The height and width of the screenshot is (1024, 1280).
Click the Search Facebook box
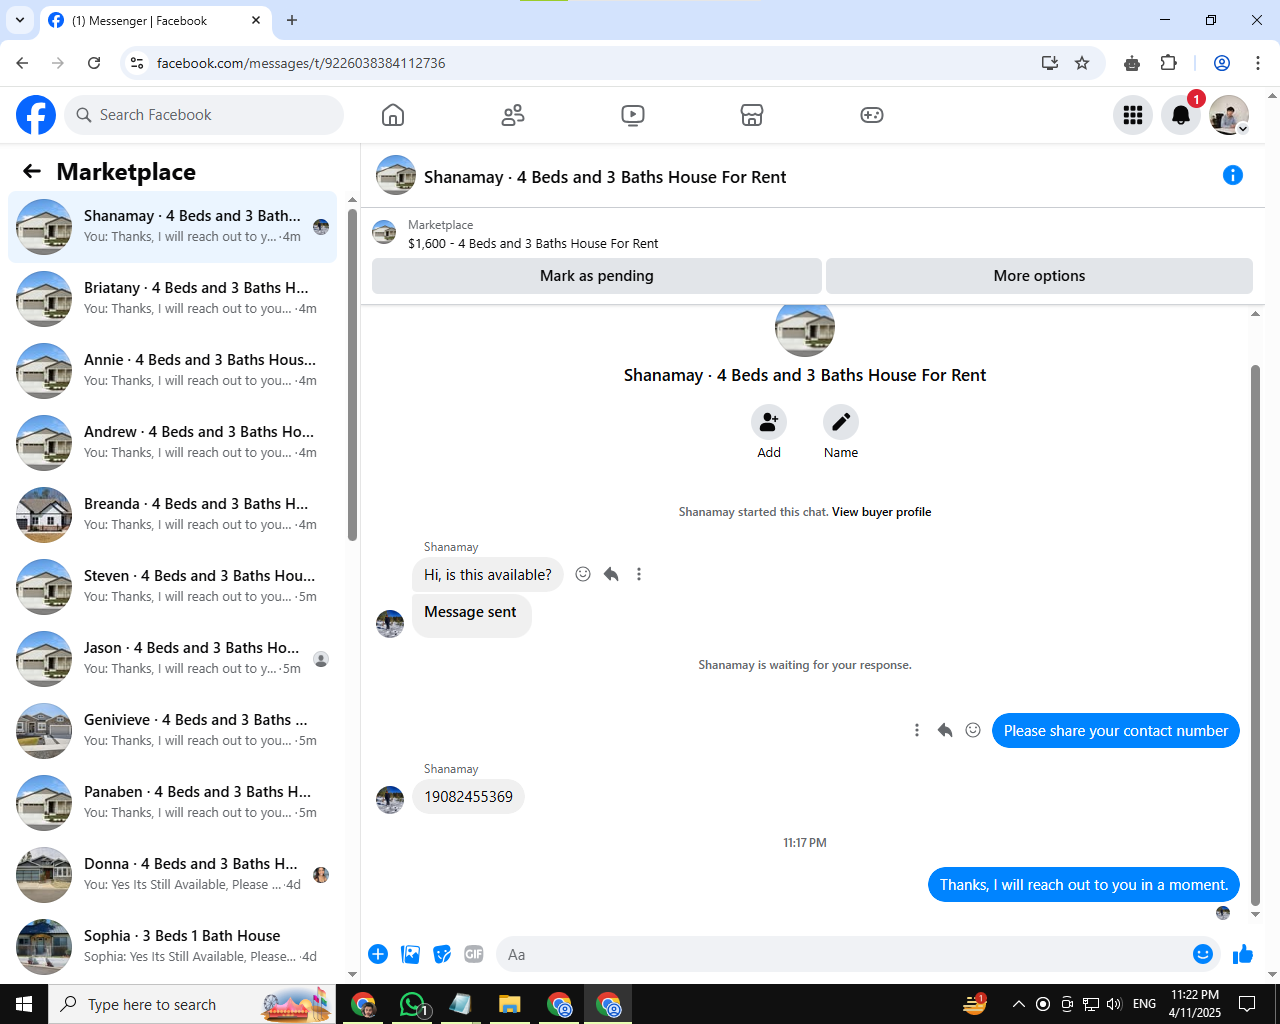point(204,115)
